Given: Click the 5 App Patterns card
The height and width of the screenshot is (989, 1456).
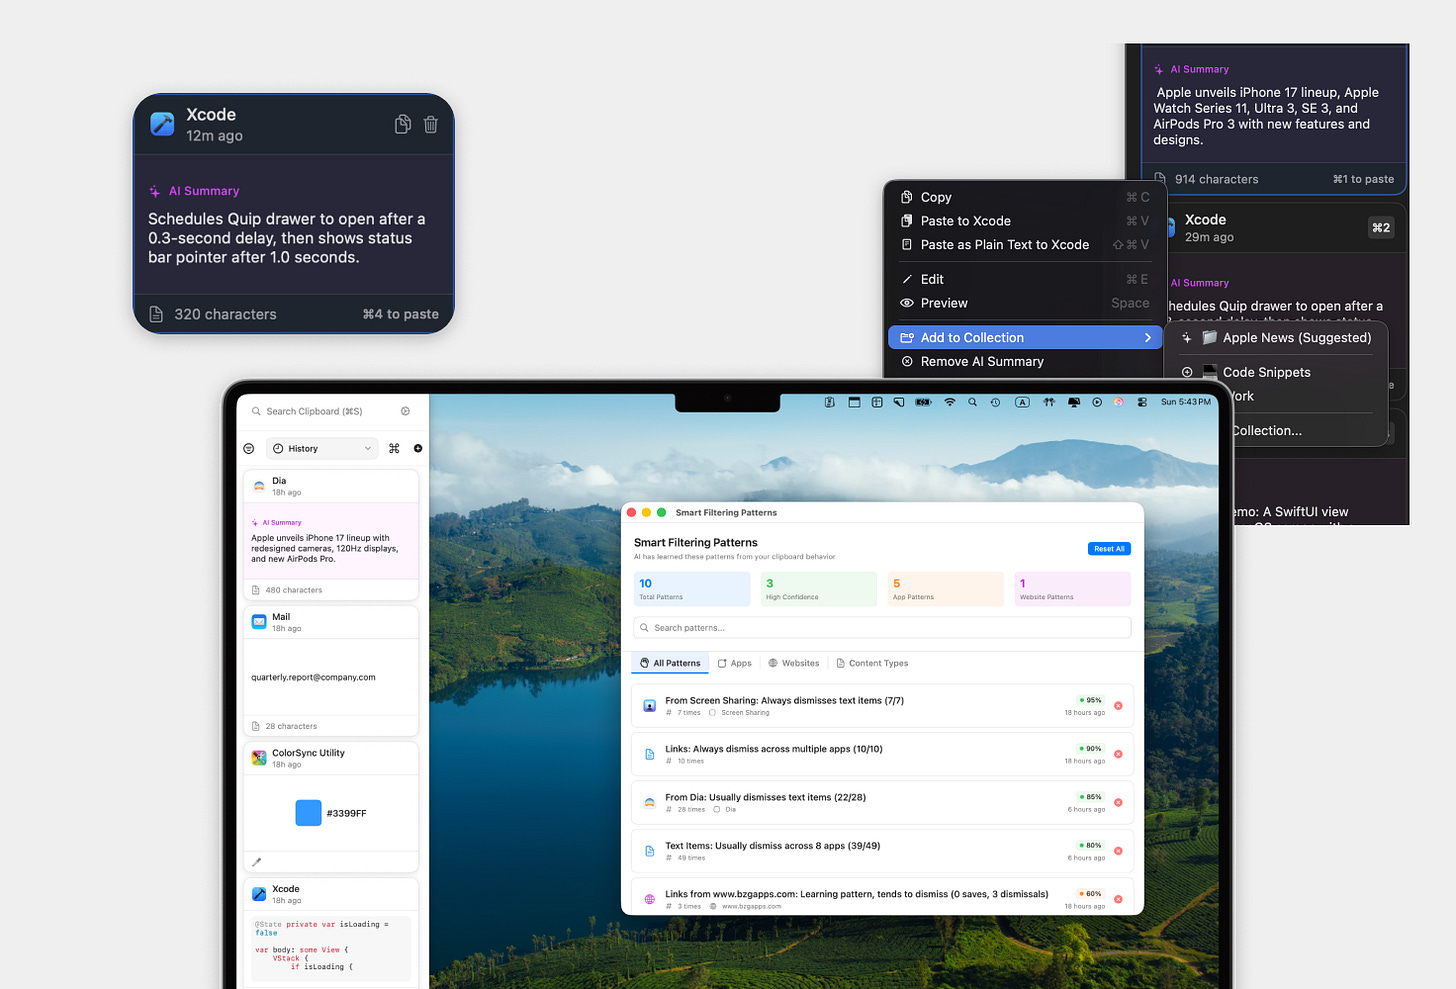Looking at the screenshot, I should [946, 589].
